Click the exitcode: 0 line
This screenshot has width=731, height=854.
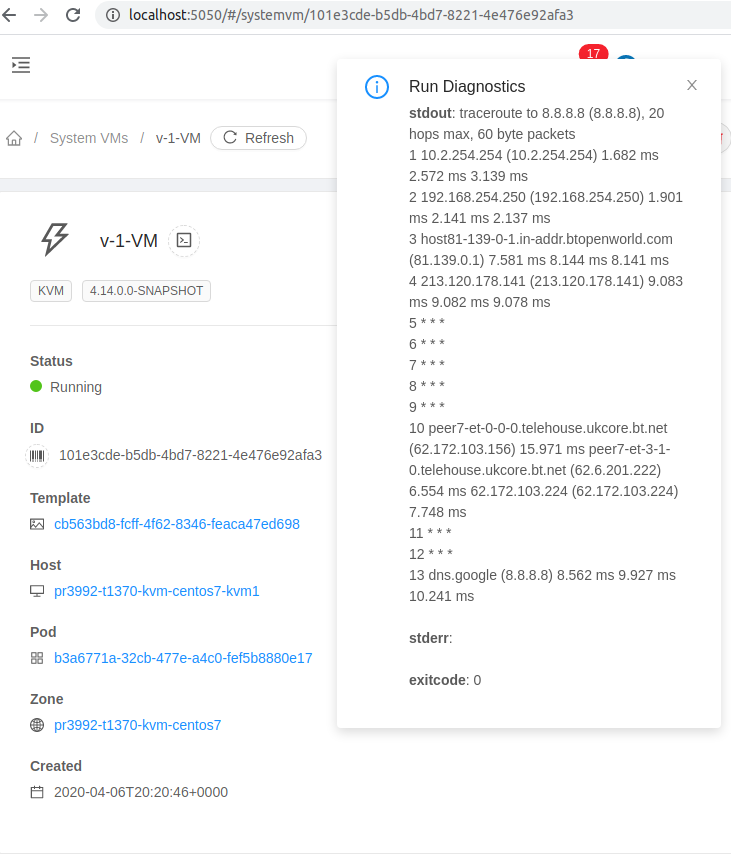[445, 680]
